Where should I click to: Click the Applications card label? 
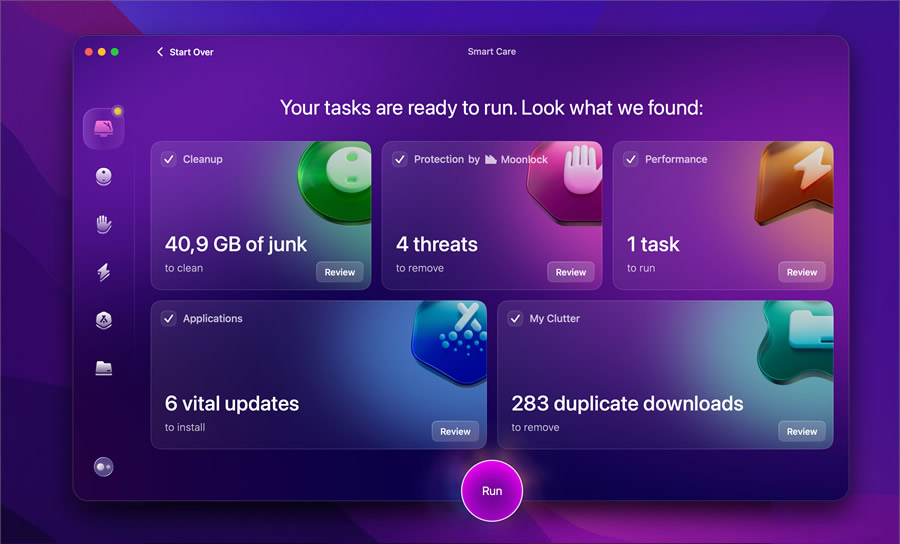click(x=213, y=318)
